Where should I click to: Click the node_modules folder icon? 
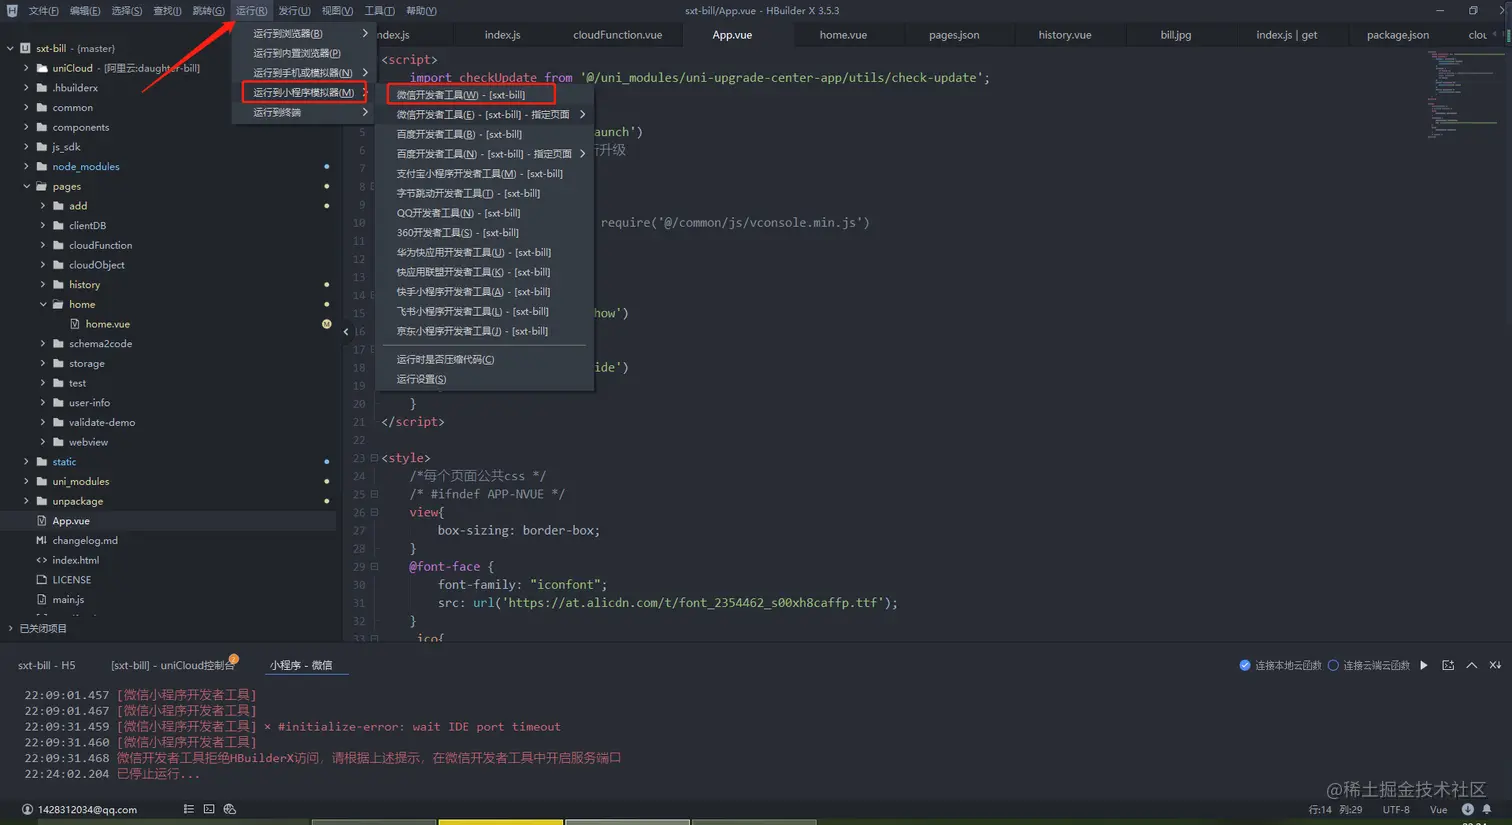42,167
